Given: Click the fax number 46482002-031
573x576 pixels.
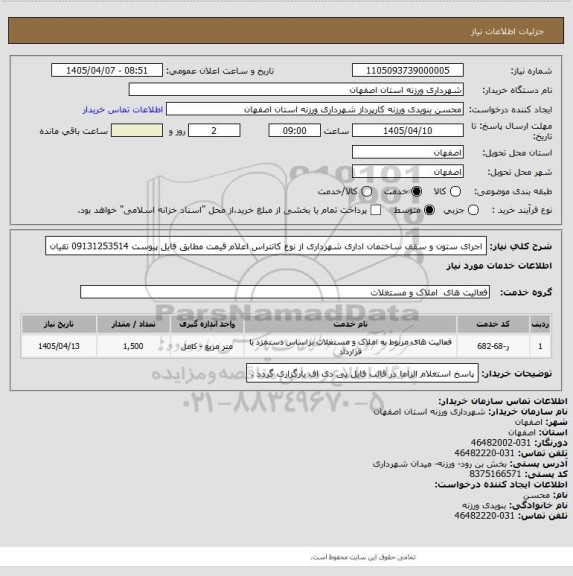Looking at the screenshot, I should point(501,443).
